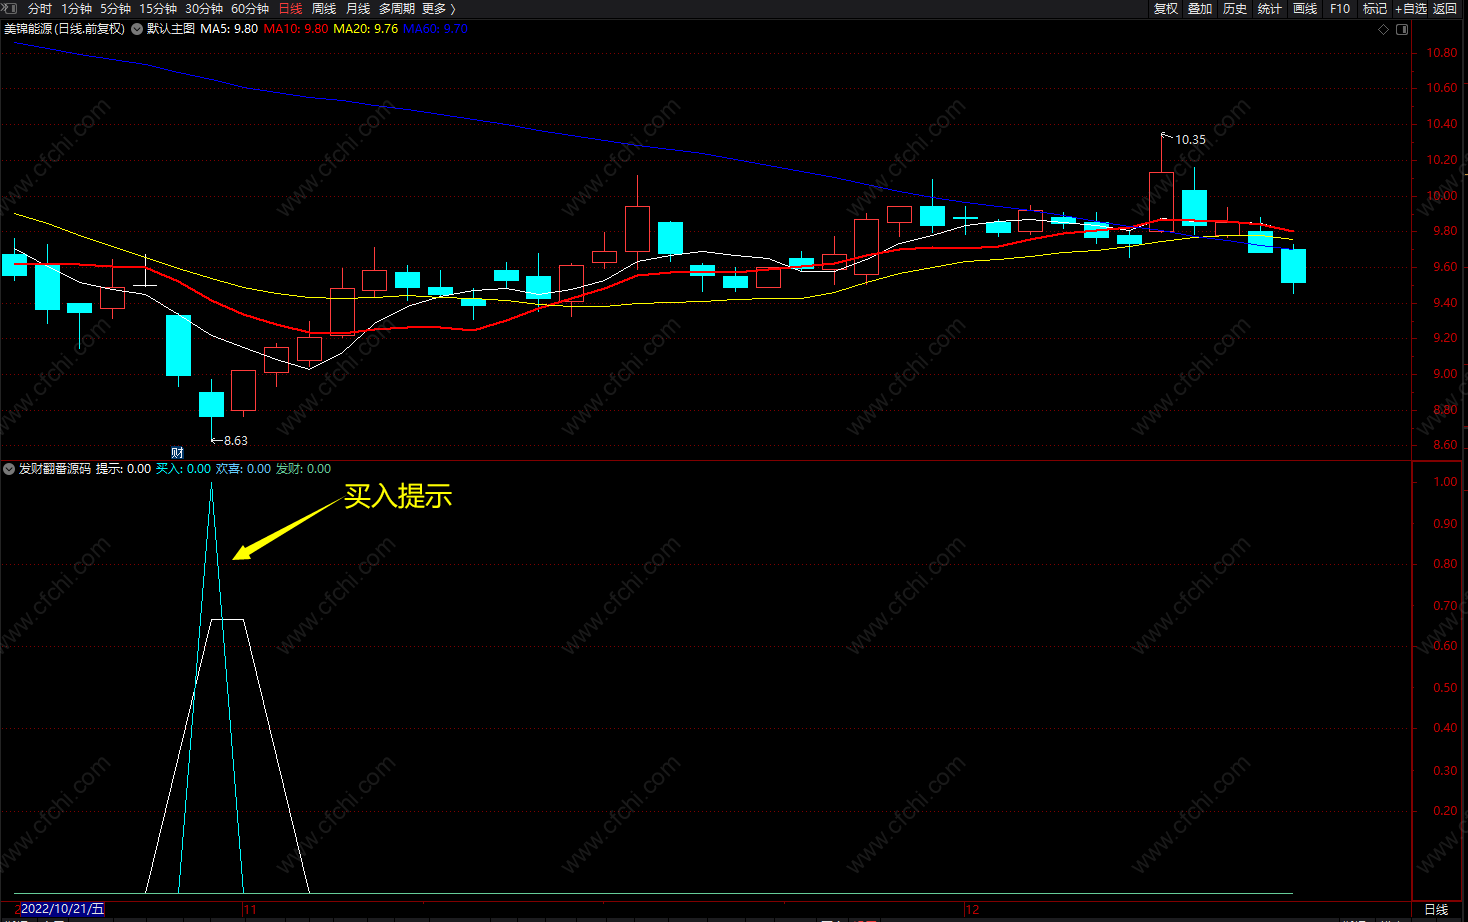
Task: Open the 复权 adjustment menu
Action: pos(1166,8)
